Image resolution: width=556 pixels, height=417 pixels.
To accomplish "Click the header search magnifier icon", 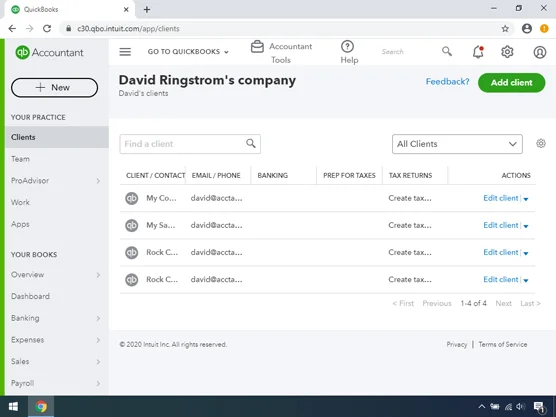I will pyautogui.click(x=447, y=51).
